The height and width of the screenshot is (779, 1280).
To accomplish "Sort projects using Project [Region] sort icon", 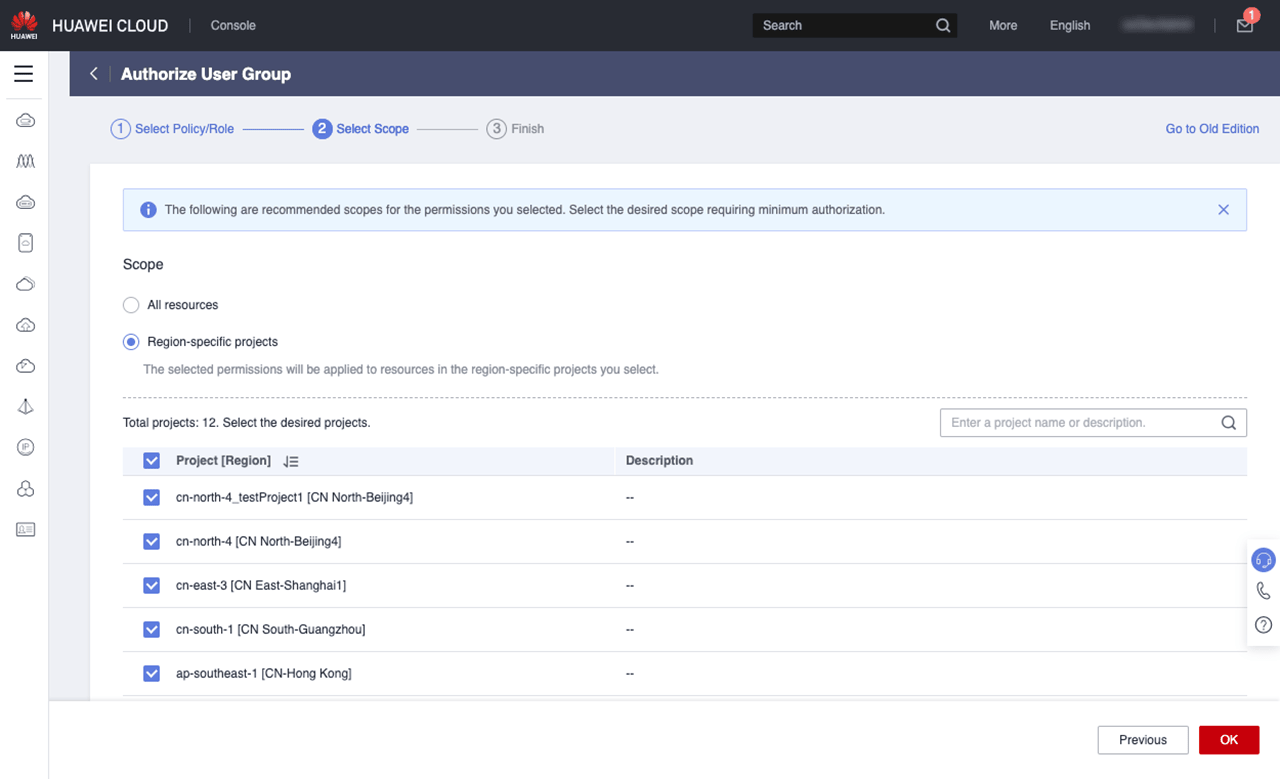I will (290, 461).
